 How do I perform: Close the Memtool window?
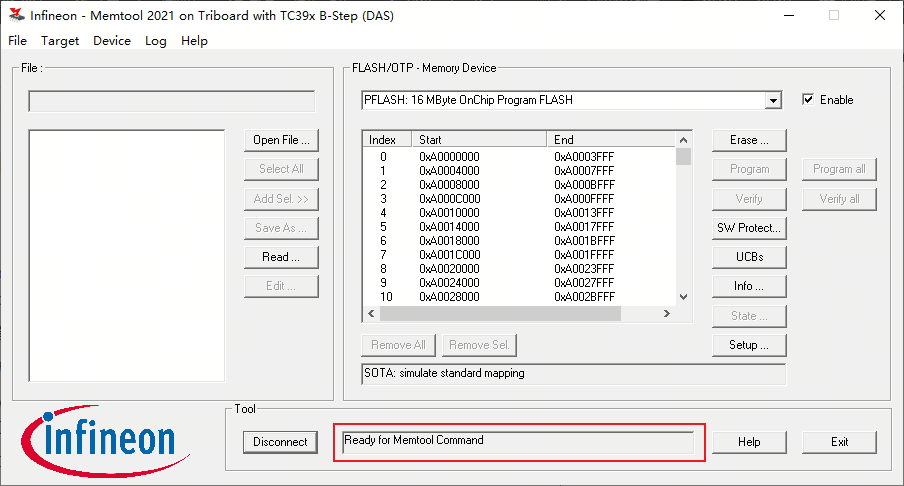pos(880,16)
